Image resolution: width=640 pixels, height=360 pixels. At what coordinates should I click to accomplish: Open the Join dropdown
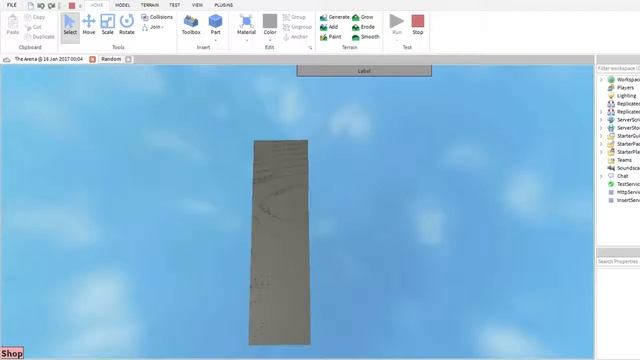[153, 27]
